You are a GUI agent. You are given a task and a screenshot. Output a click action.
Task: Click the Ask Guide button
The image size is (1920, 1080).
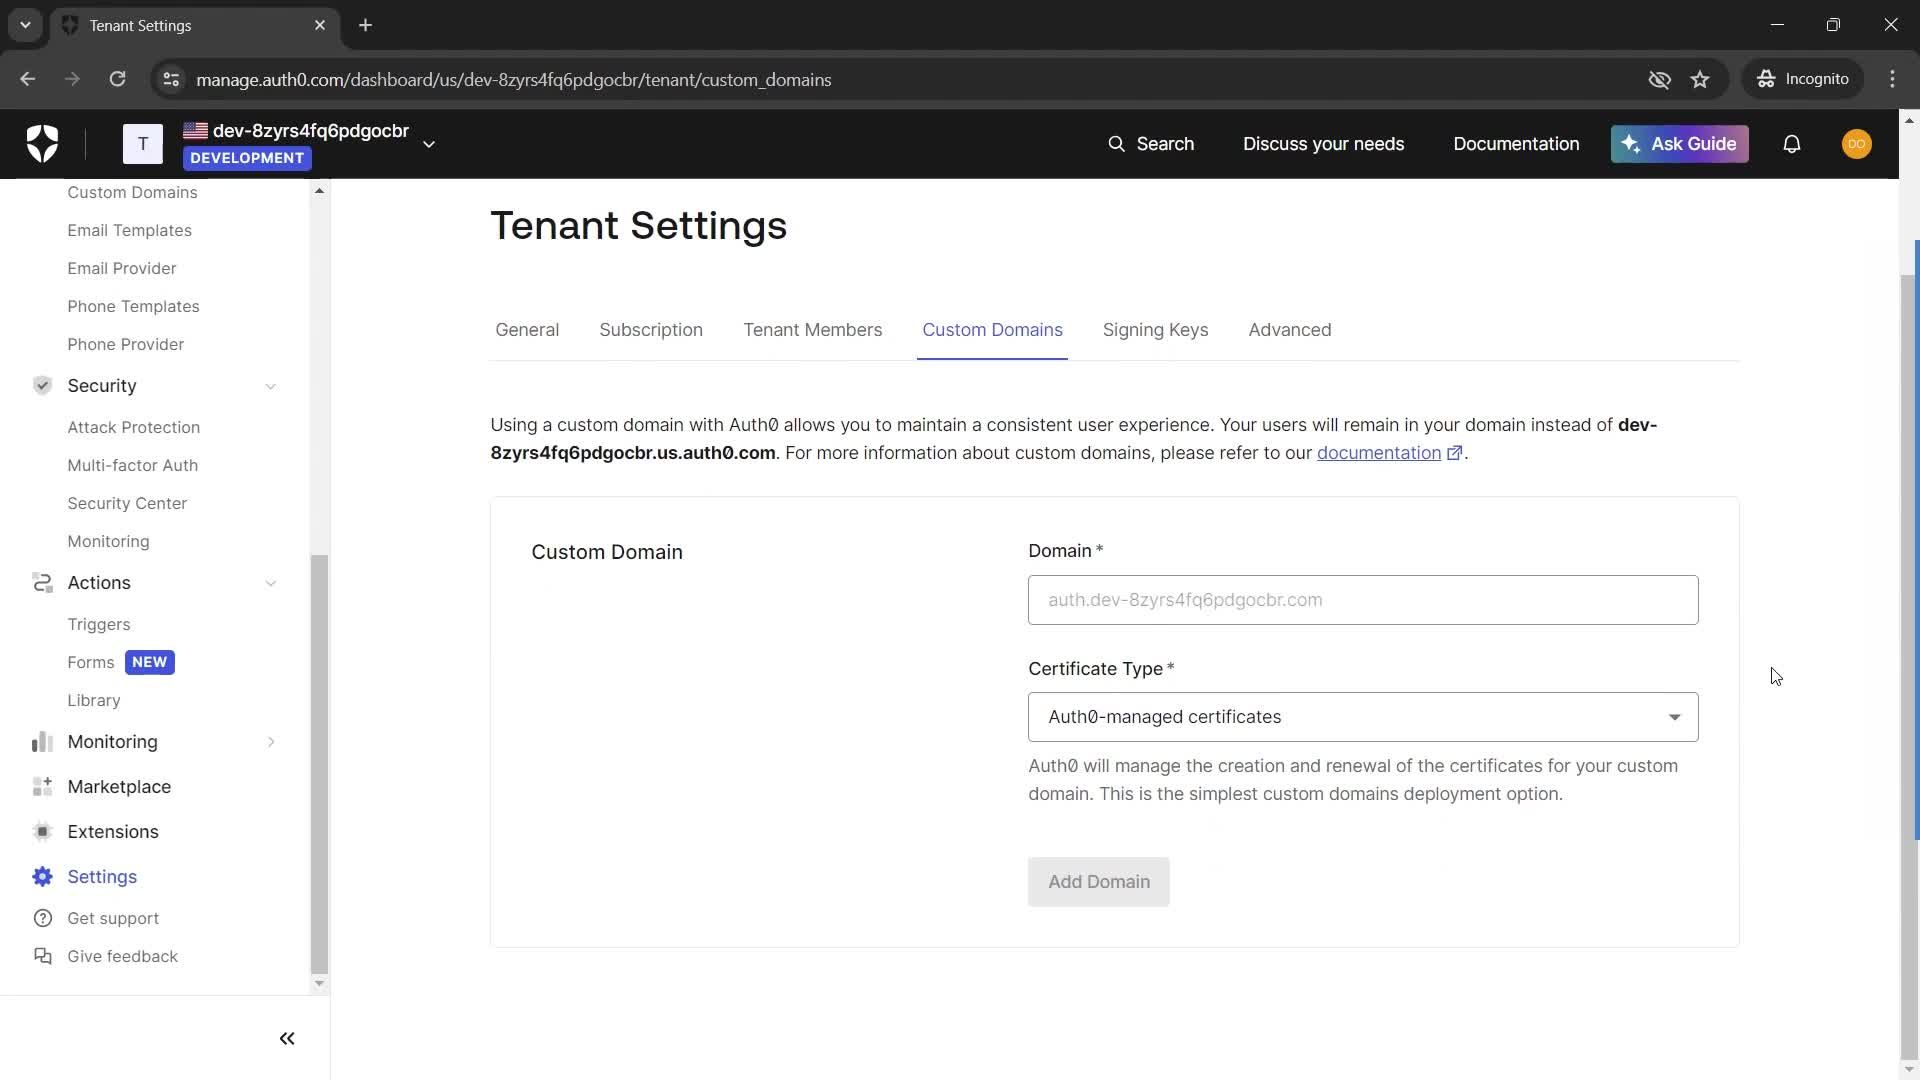(x=1679, y=144)
